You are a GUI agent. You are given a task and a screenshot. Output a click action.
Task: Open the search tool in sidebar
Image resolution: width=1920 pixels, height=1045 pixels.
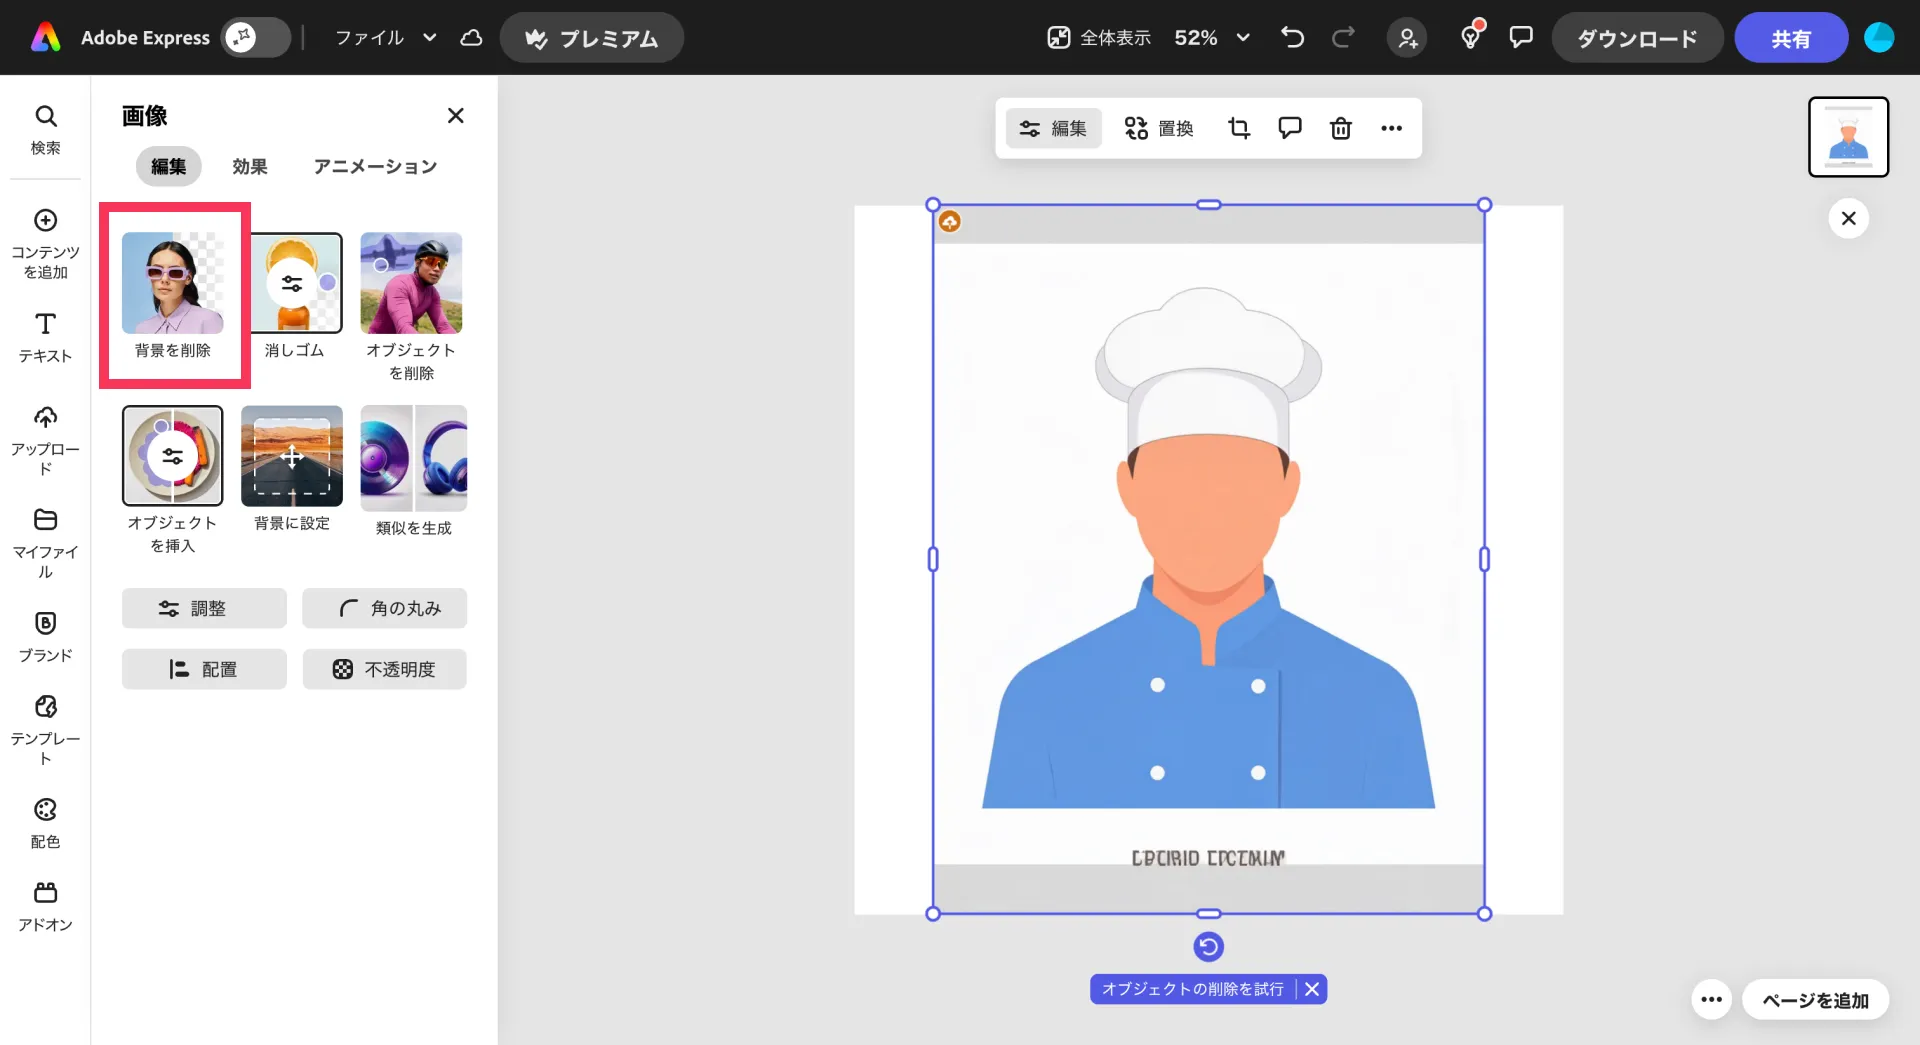(45, 130)
